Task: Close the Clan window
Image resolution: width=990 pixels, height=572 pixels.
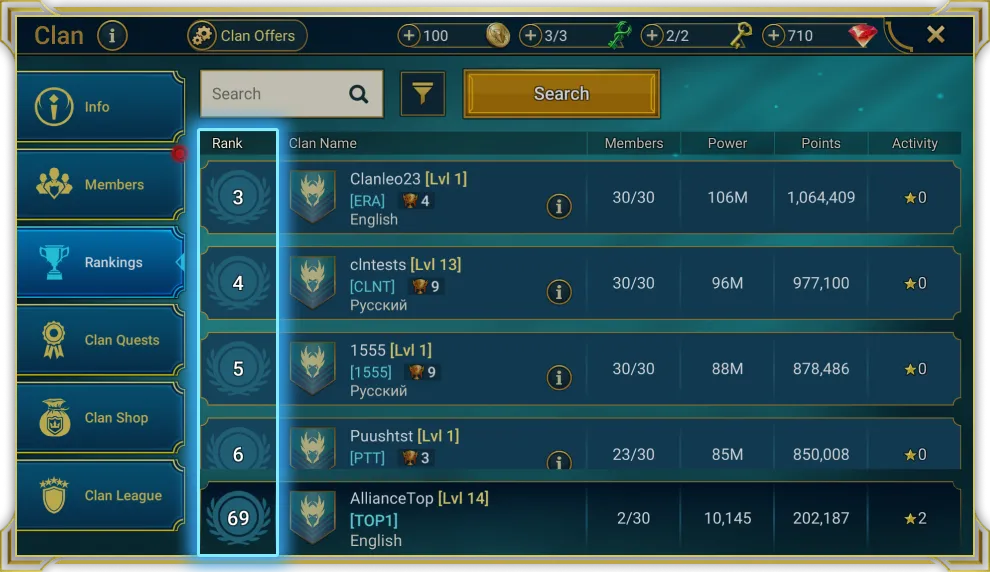Action: [936, 34]
